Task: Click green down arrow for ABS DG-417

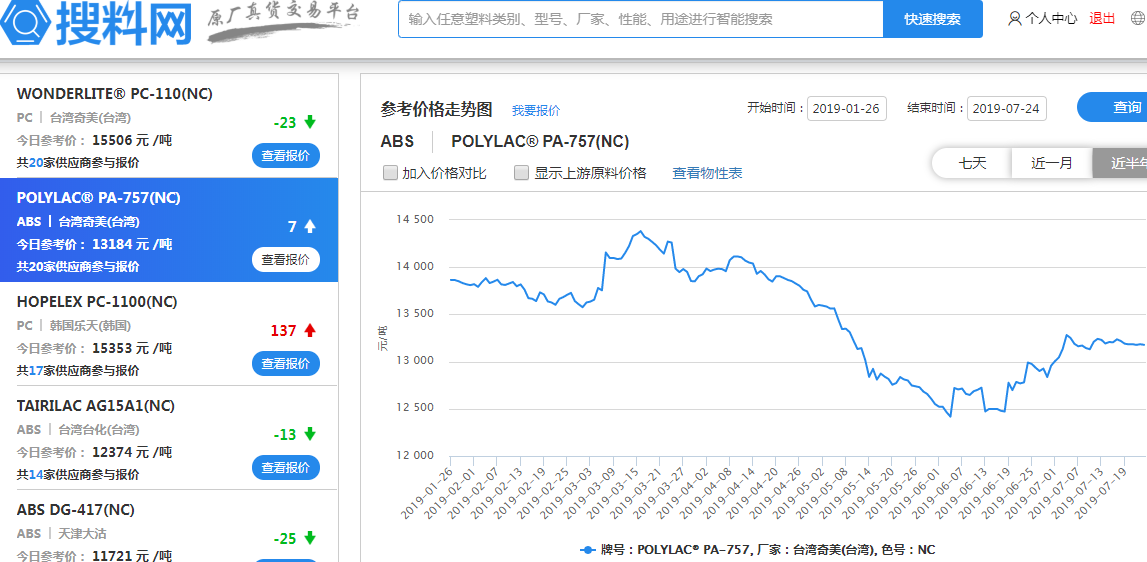Action: click(310, 538)
